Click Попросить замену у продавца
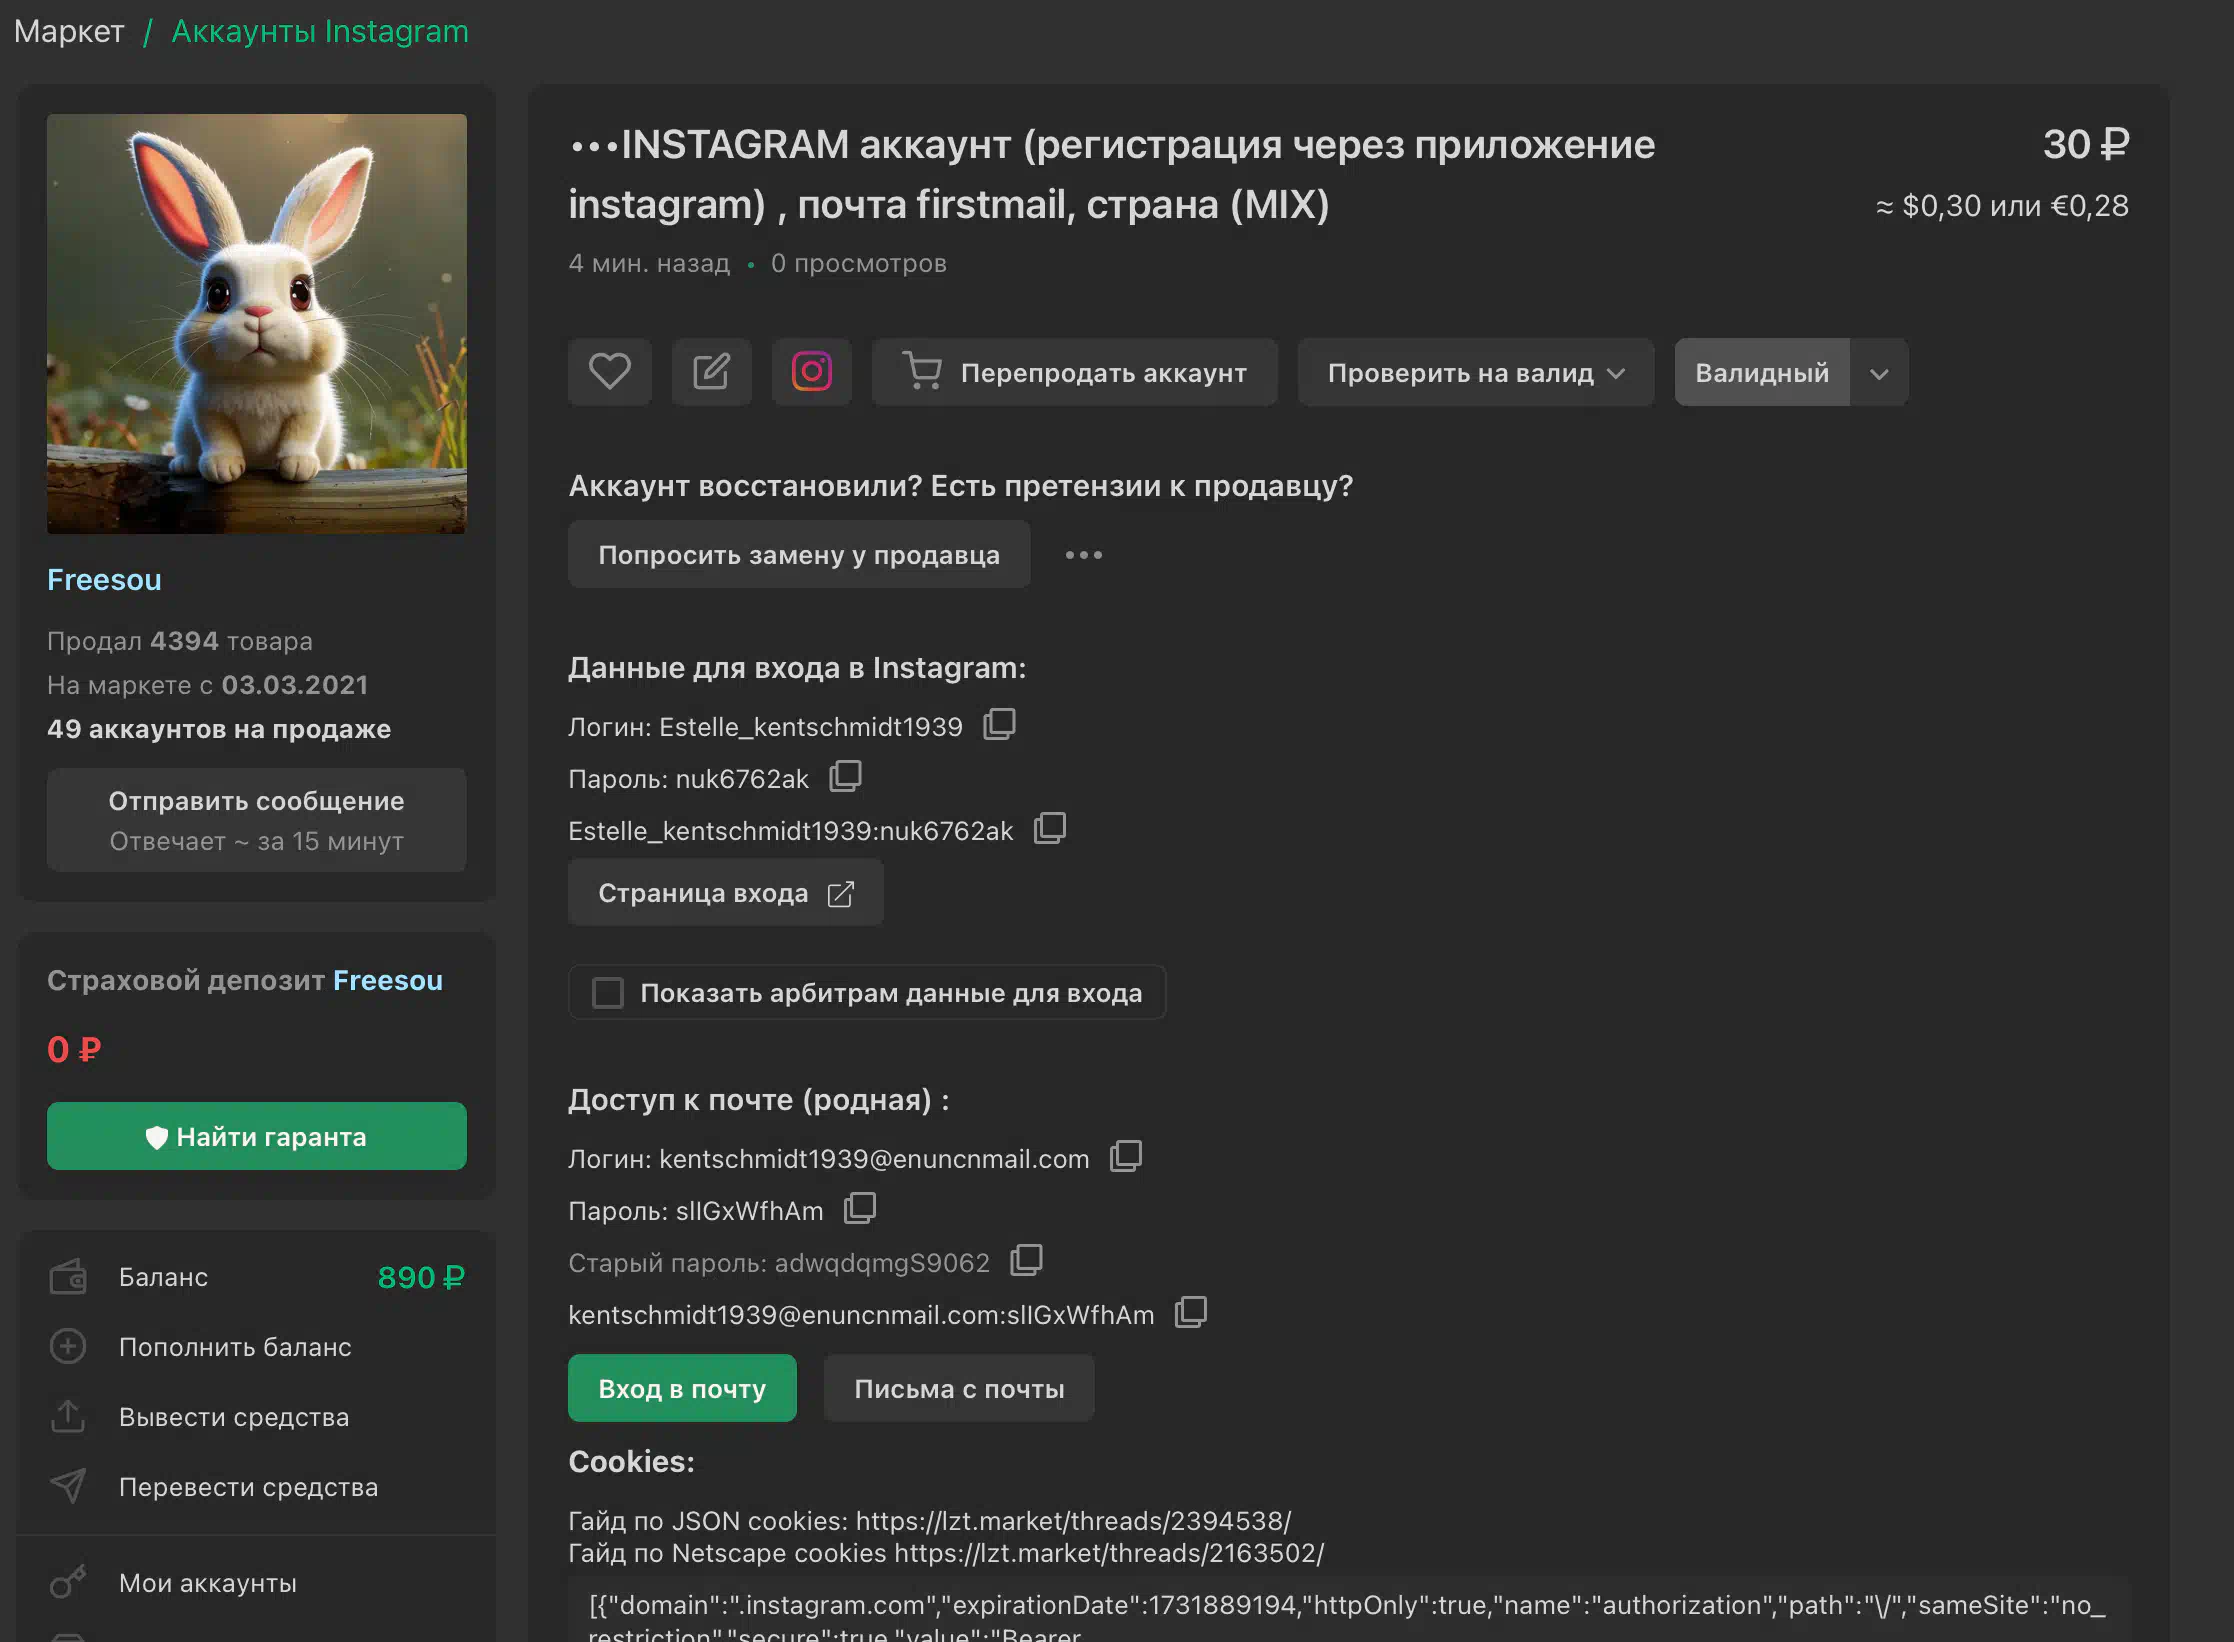Viewport: 2234px width, 1642px height. [799, 555]
